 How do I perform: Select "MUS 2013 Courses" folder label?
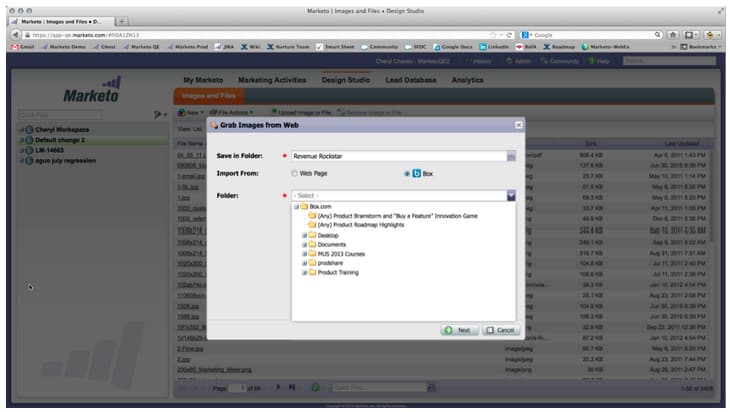point(341,254)
